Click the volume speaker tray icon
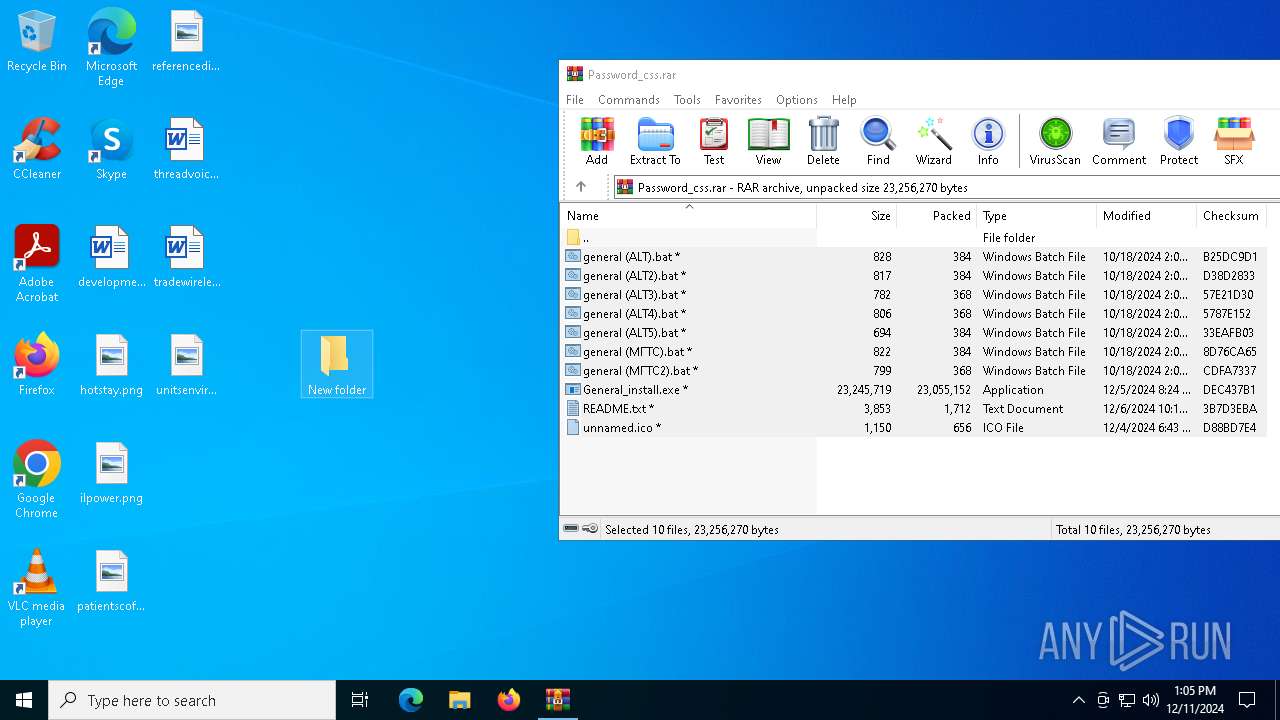The width and height of the screenshot is (1280, 720). [1151, 700]
